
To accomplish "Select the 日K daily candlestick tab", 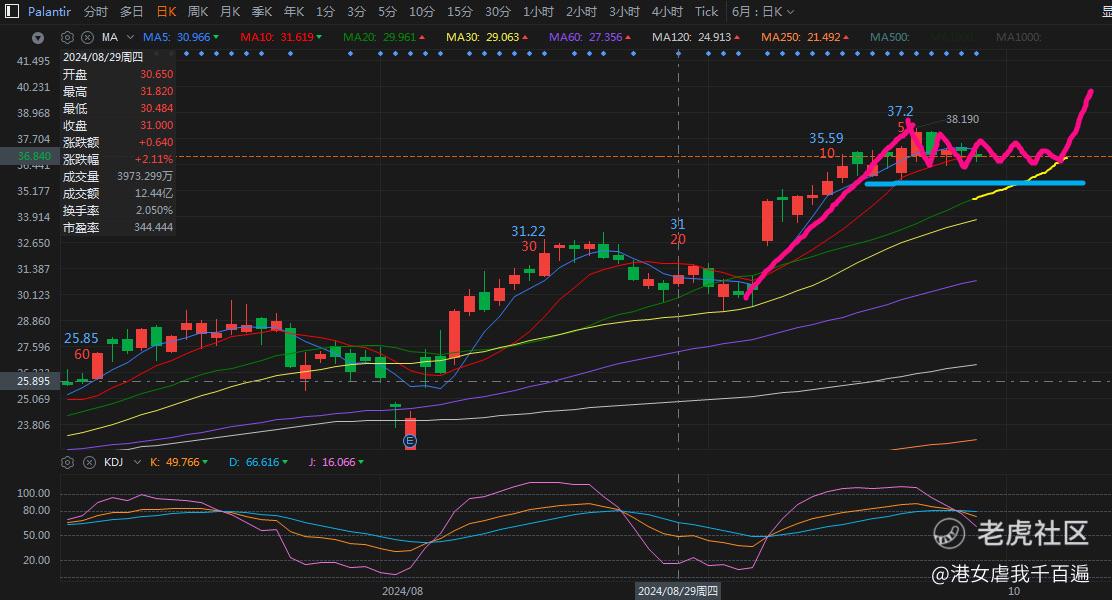I will tap(166, 11).
